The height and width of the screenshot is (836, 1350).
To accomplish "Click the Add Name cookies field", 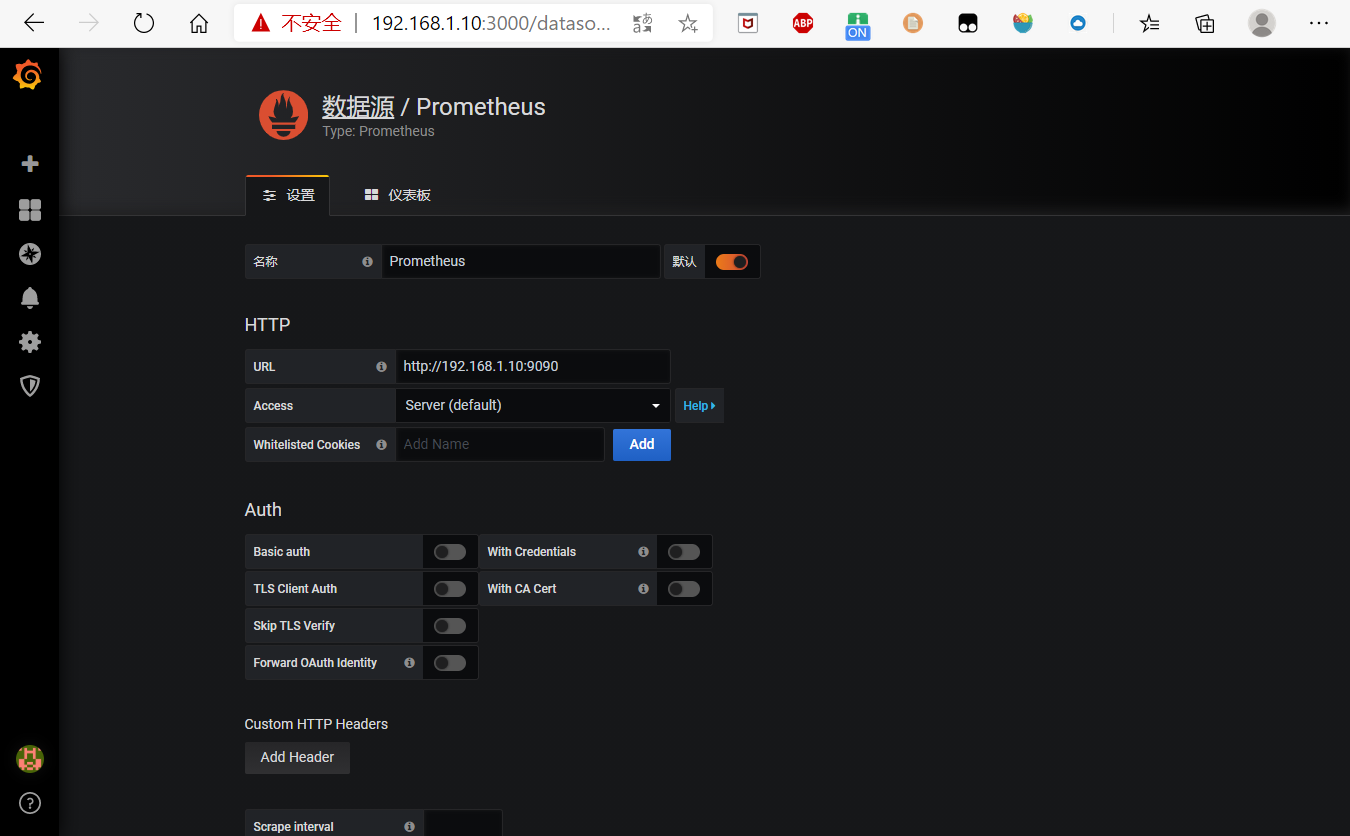I will (x=500, y=445).
